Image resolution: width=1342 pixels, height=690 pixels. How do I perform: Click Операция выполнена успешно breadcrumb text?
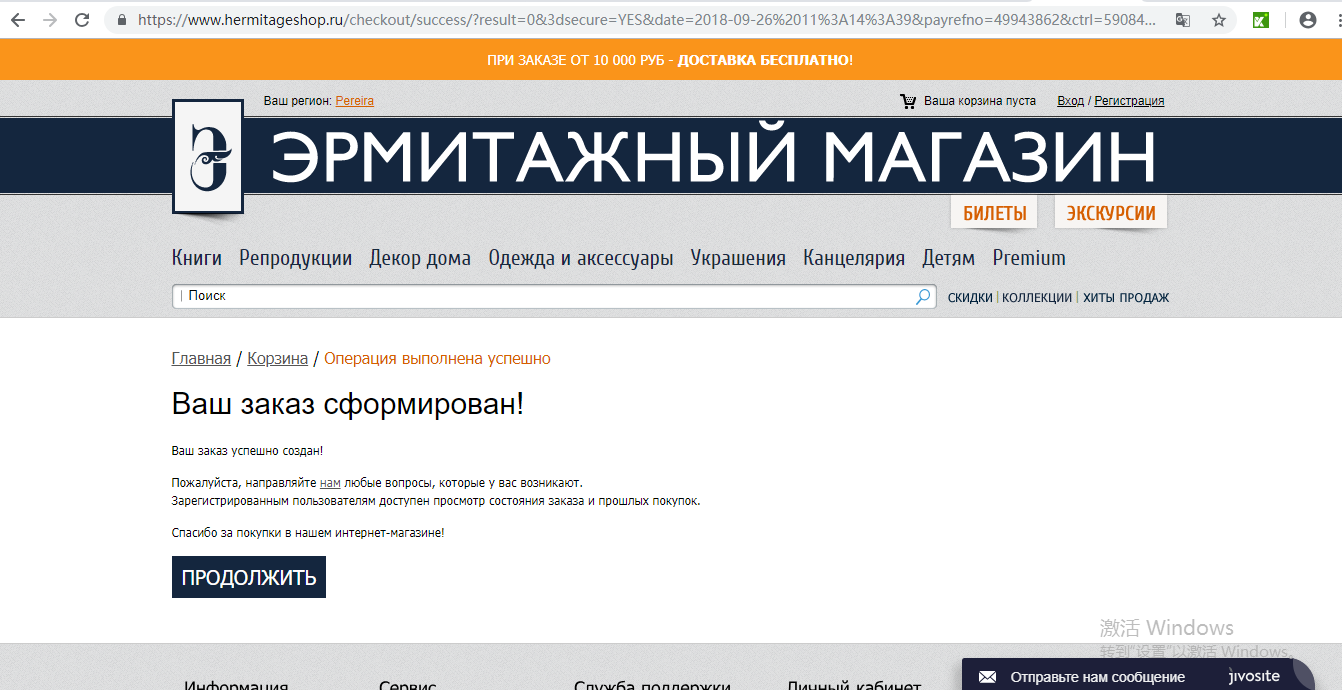click(437, 358)
